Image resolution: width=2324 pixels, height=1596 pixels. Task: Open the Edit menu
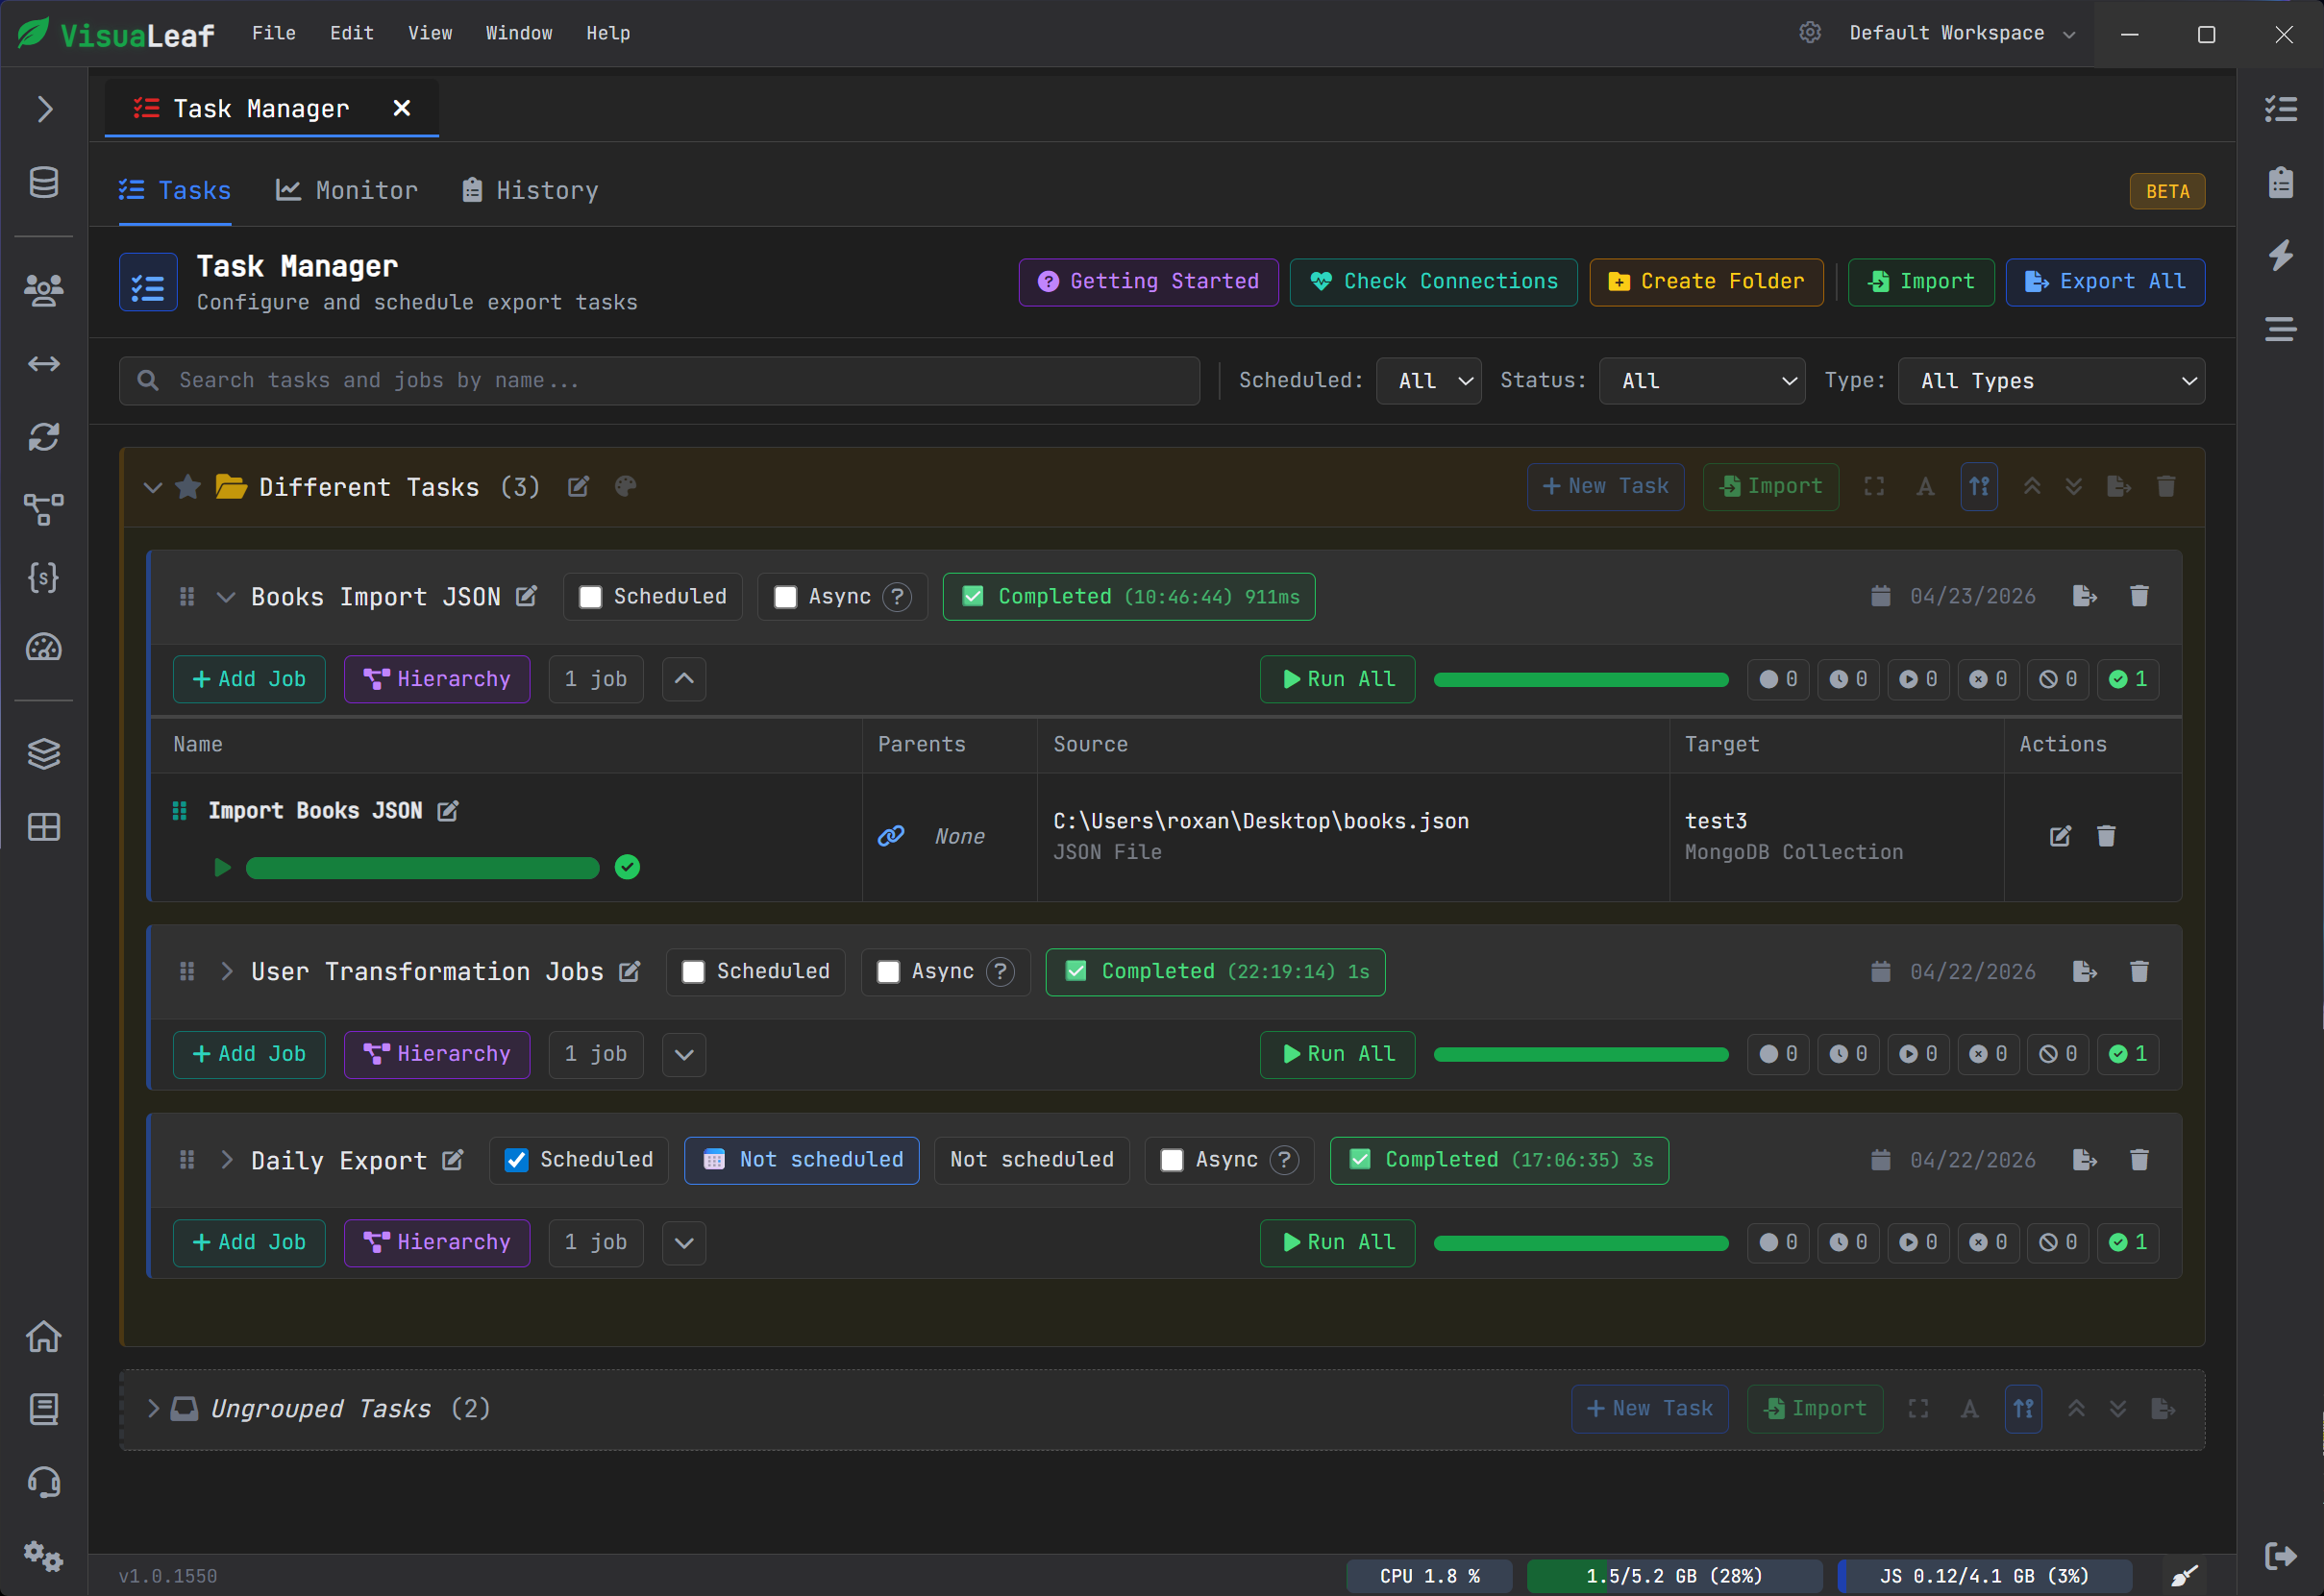coord(352,33)
